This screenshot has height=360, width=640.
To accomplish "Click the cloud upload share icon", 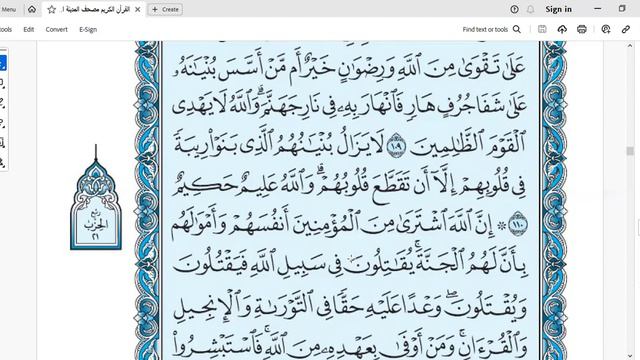I will coord(562,29).
